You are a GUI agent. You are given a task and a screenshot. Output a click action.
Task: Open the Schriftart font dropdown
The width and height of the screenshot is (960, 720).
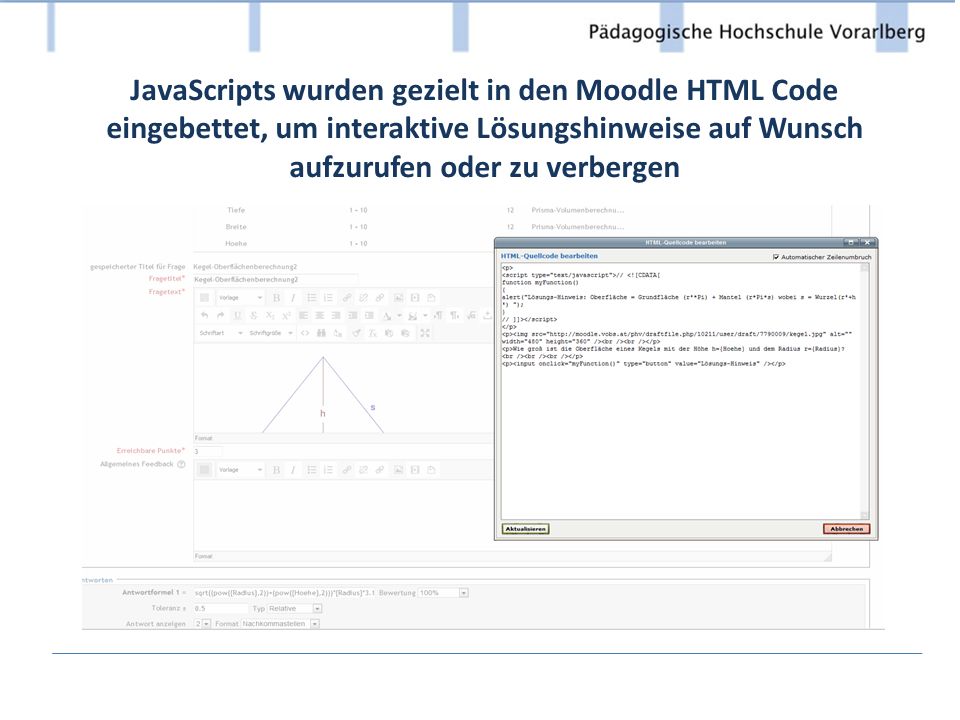(x=221, y=333)
